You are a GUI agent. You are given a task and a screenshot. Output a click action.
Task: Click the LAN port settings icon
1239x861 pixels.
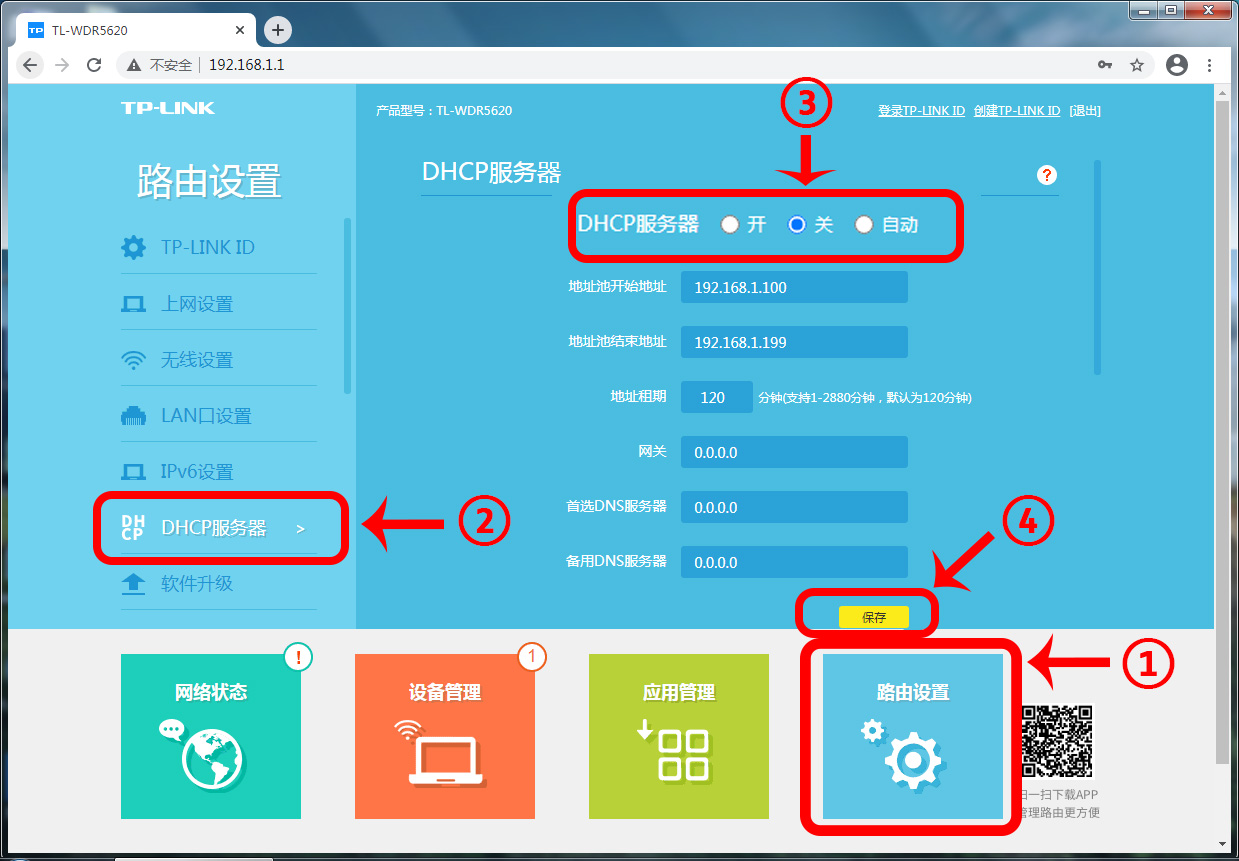[x=133, y=416]
